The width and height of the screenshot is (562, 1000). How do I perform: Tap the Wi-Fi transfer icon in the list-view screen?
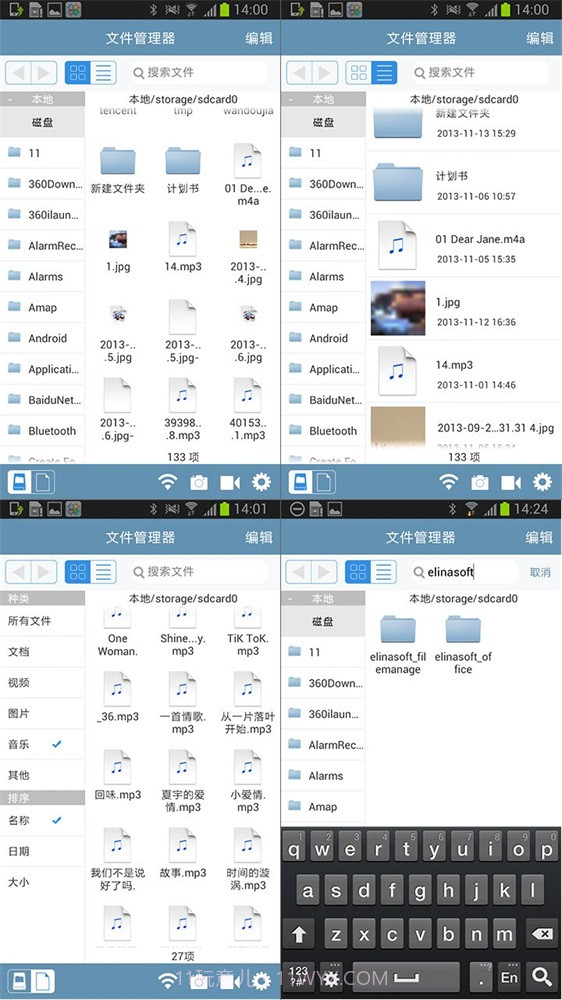[x=448, y=482]
